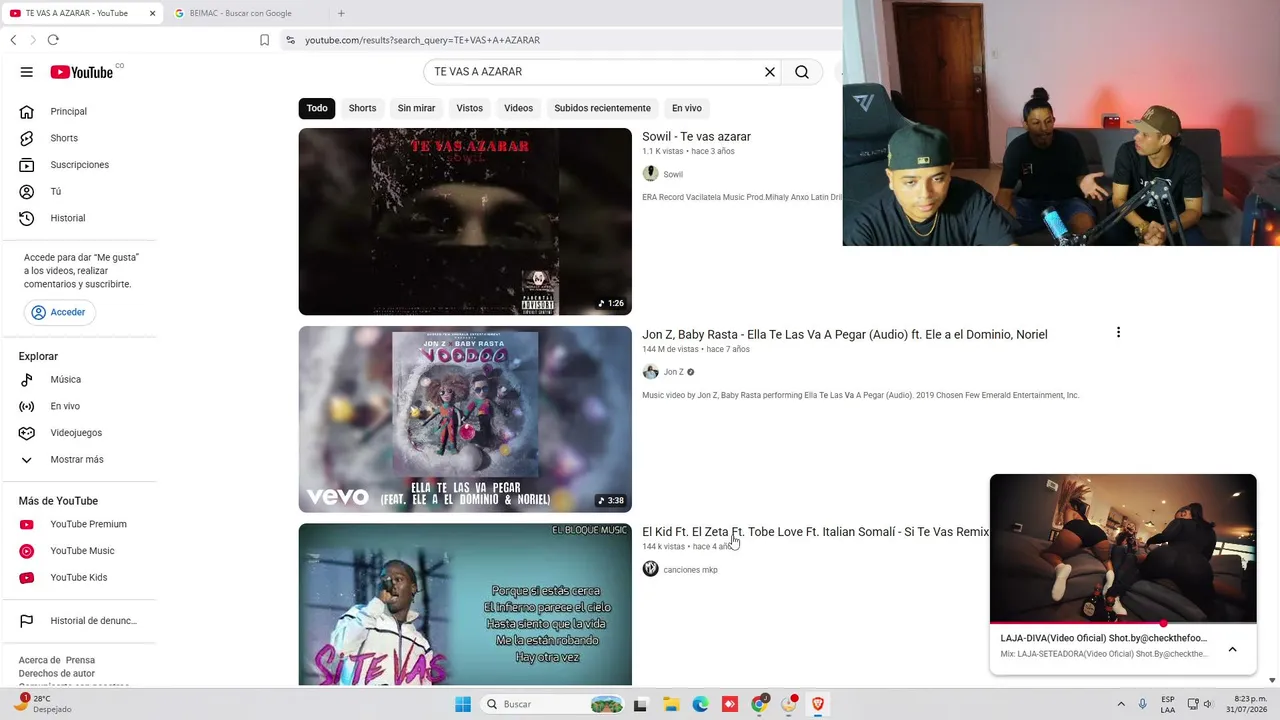The image size is (1280, 720).
Task: Open the Sowil - Te vas azarar title
Action: 696,137
